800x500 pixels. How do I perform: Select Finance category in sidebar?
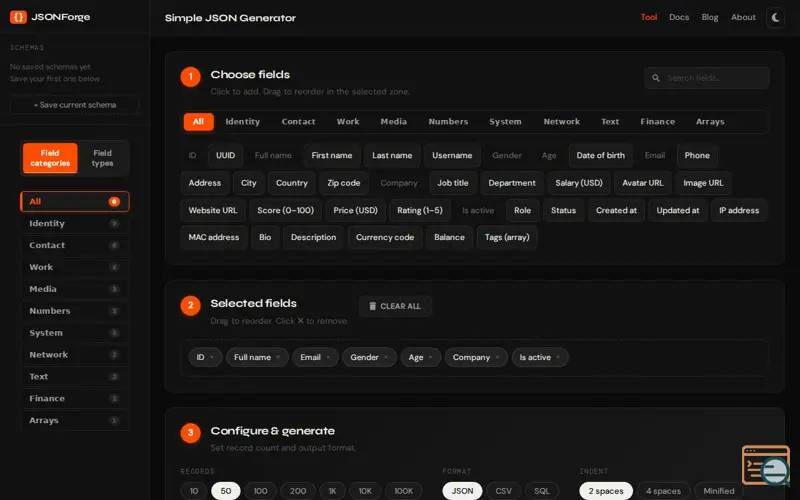(x=74, y=399)
